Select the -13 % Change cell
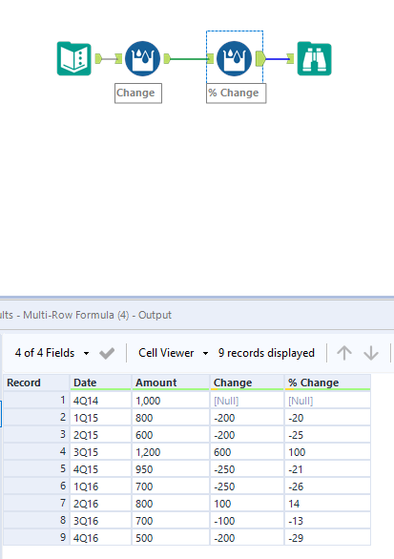Image resolution: width=394 pixels, height=559 pixels. (x=327, y=520)
